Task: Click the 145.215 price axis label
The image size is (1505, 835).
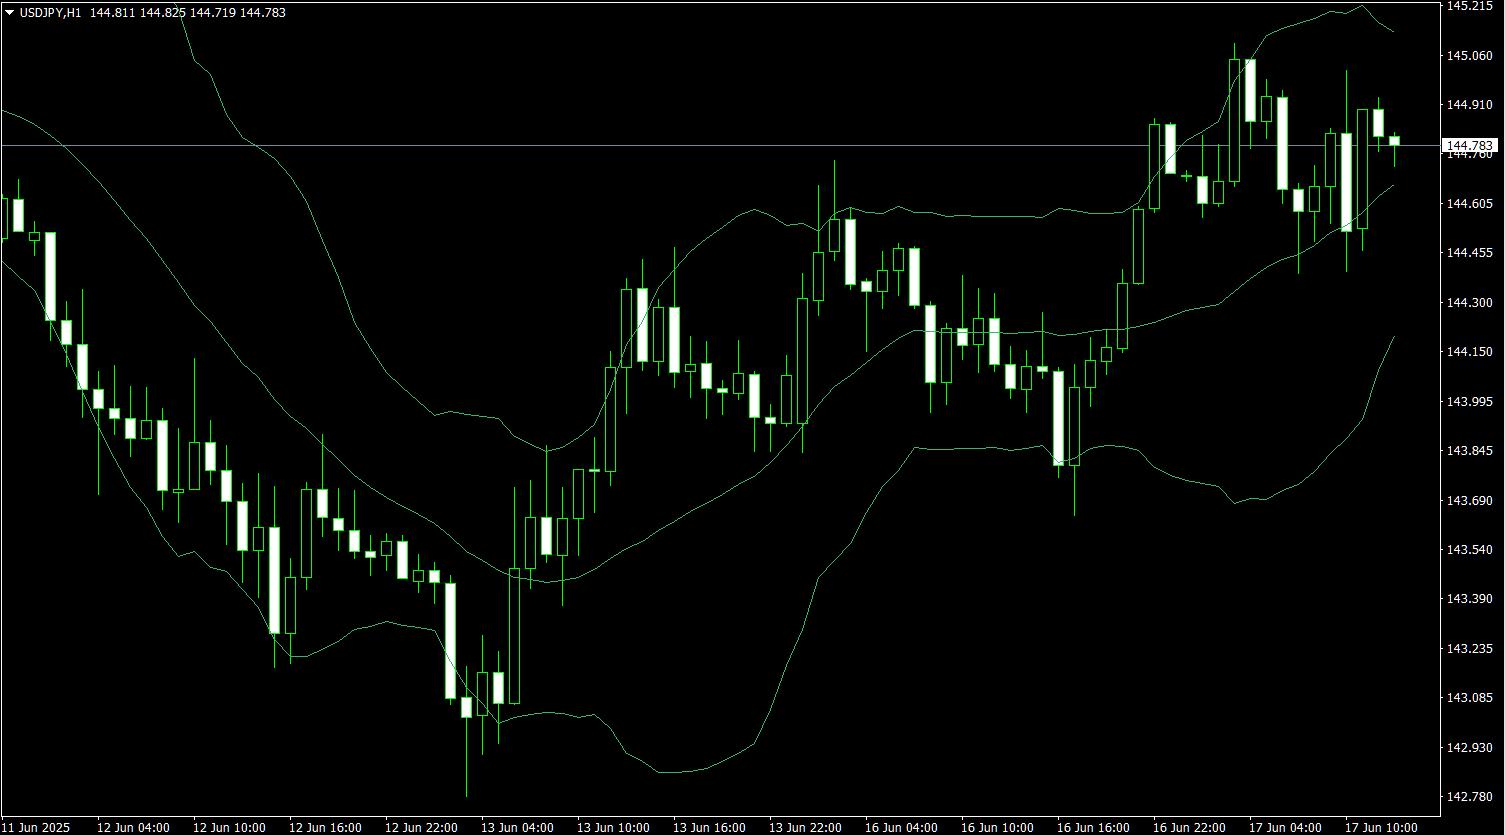Action: pyautogui.click(x=1469, y=6)
